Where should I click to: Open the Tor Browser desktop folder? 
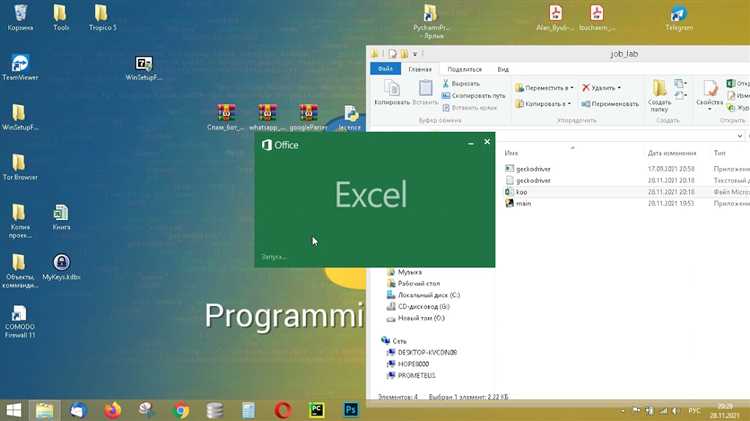tap(20, 167)
